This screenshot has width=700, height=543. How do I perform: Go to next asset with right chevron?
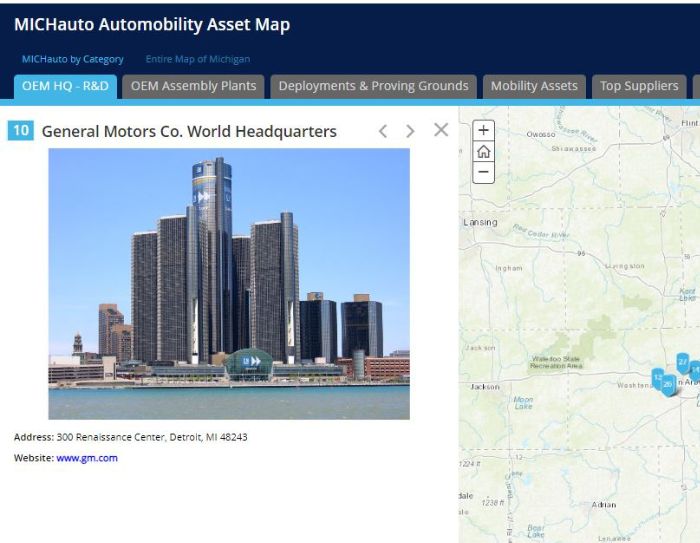pyautogui.click(x=410, y=131)
